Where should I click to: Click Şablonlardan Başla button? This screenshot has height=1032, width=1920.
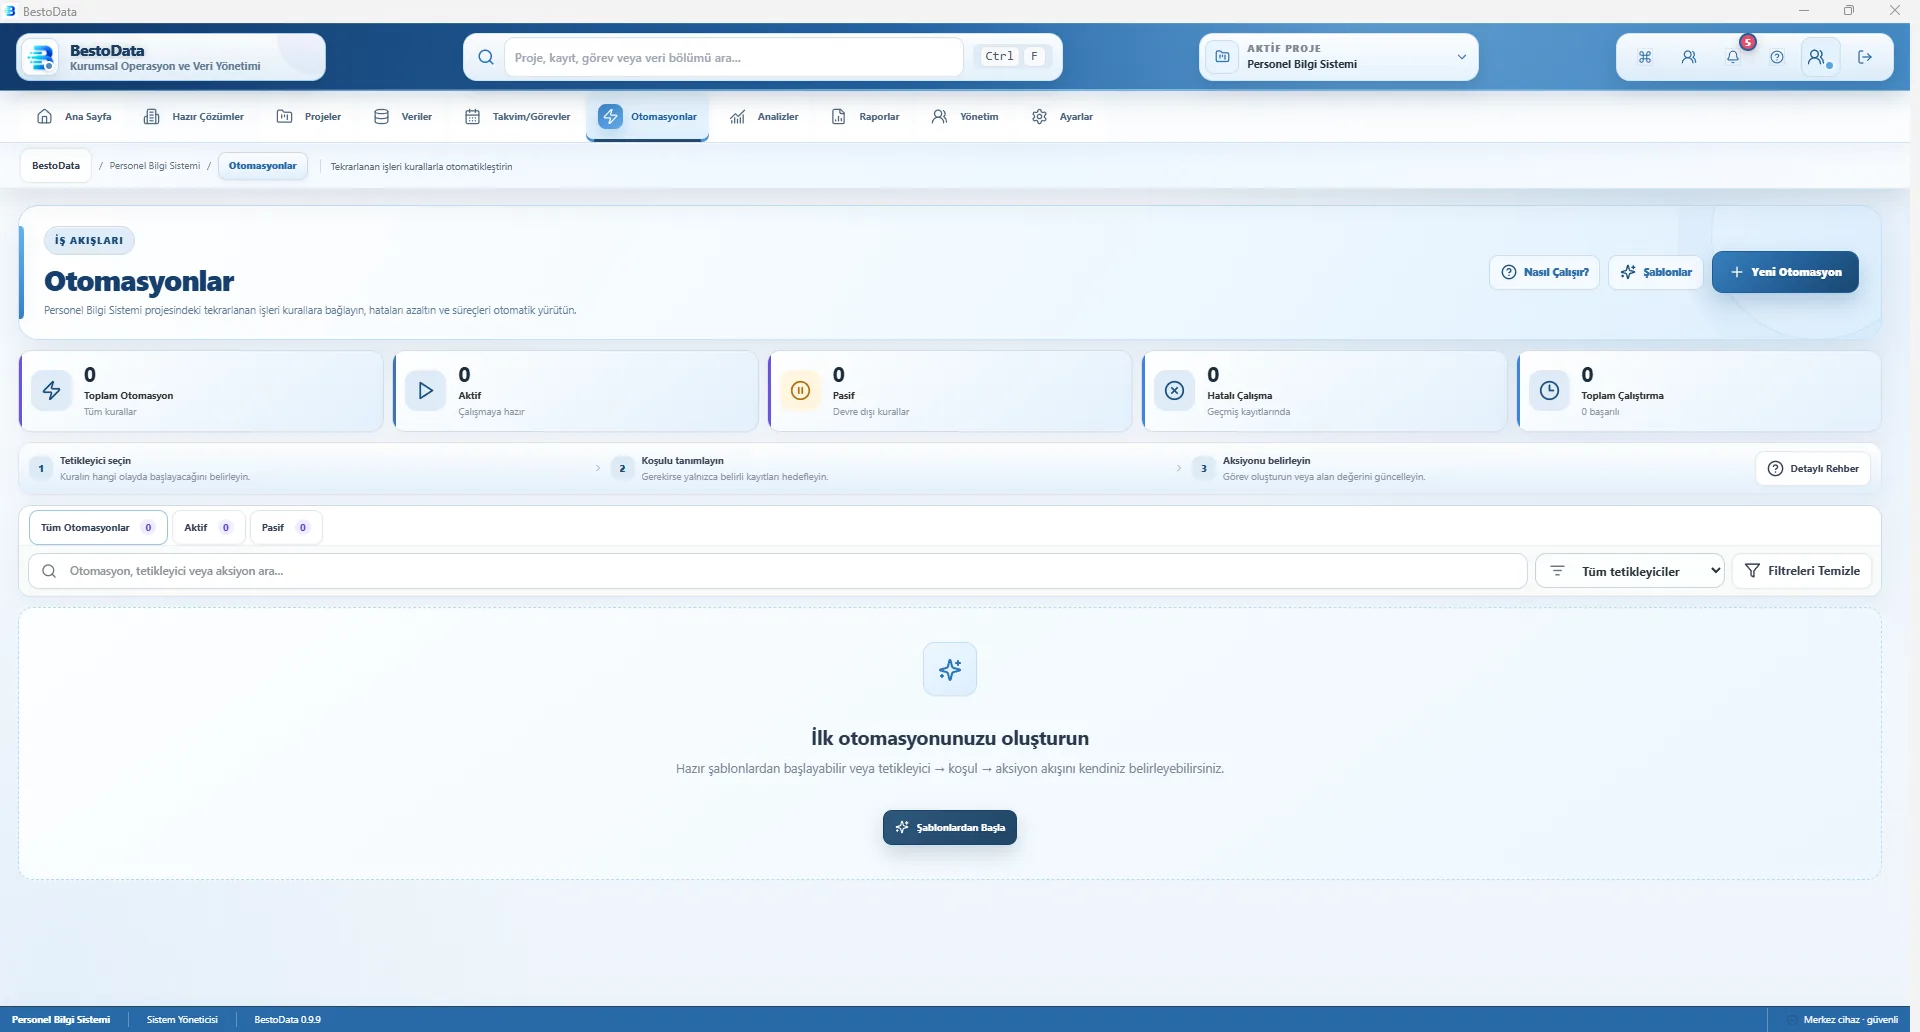coord(950,828)
